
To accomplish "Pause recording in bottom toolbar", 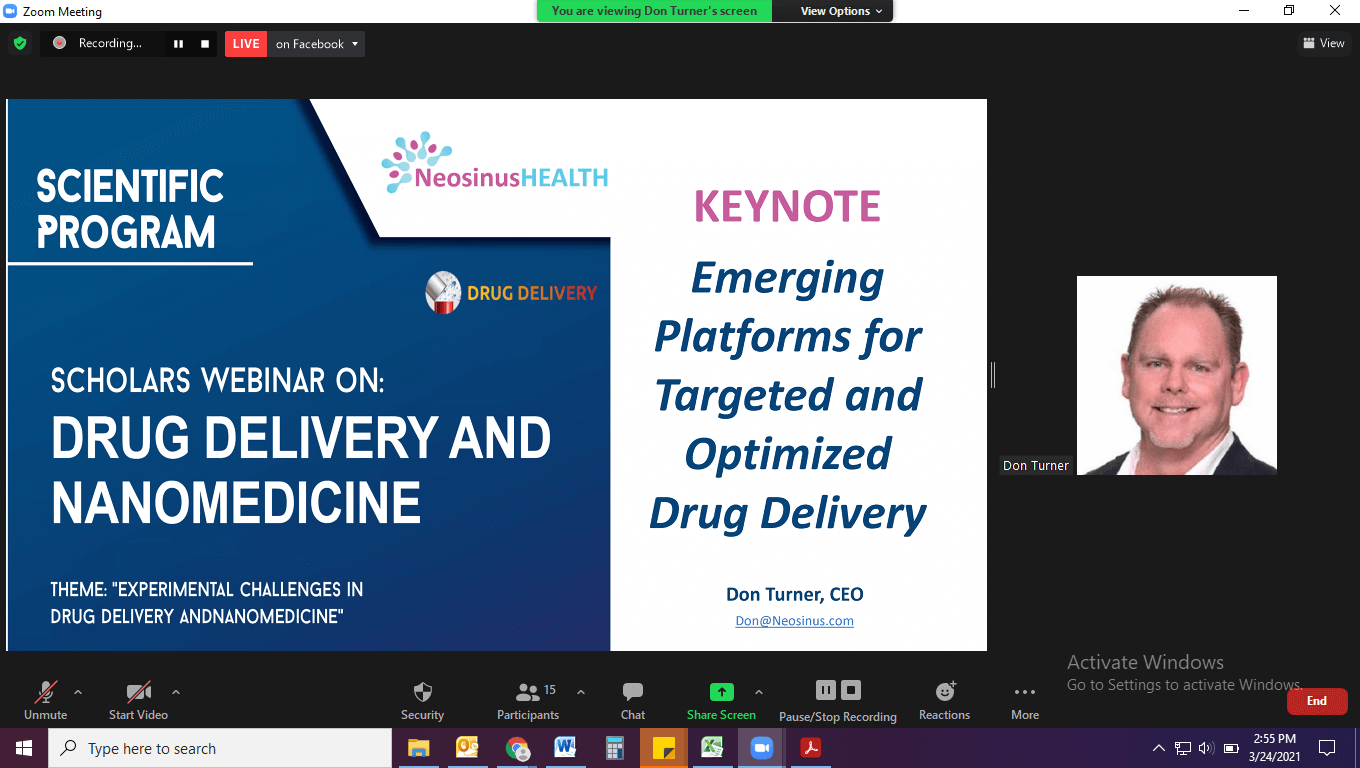I will pyautogui.click(x=825, y=690).
